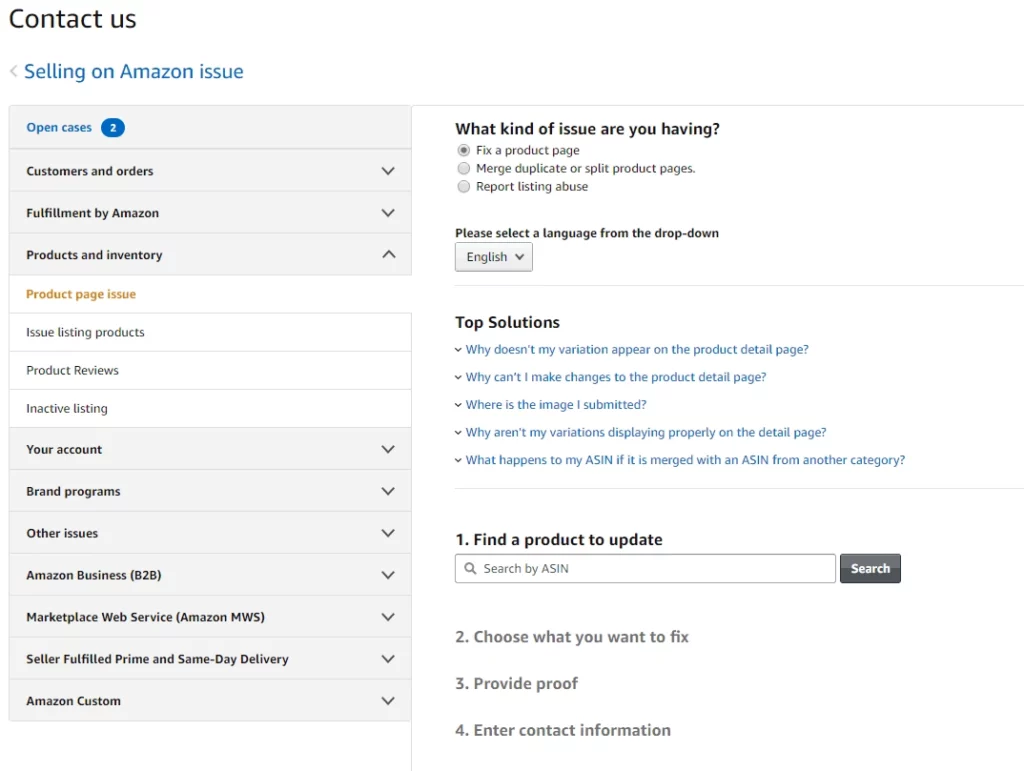Open Product Reviews item
This screenshot has height=771, width=1024.
coord(210,370)
